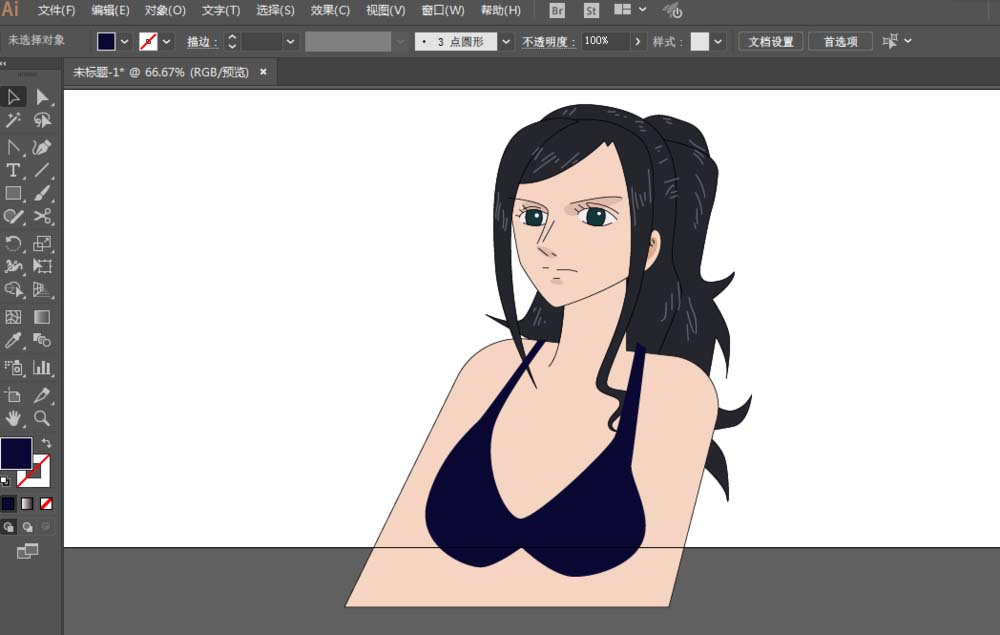Select the Direct Selection tool

pos(42,97)
